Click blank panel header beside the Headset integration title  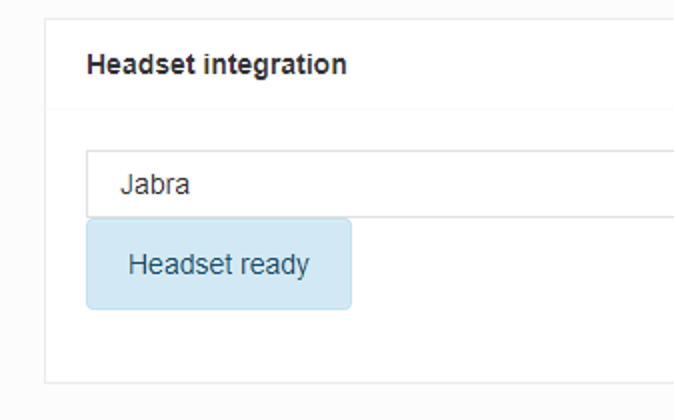(509, 65)
